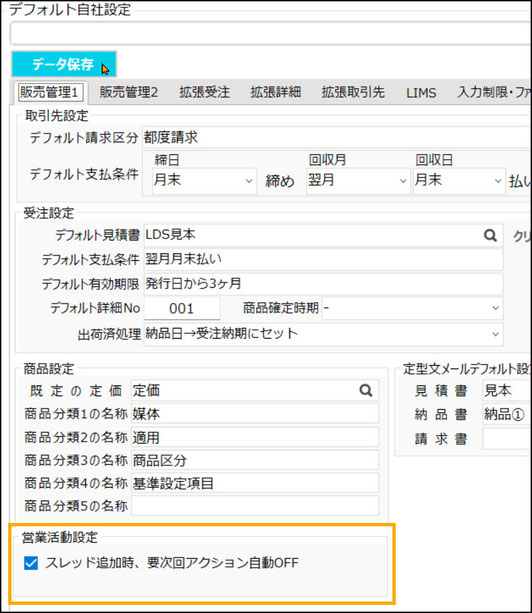Switch to the 販売管理1 tab
Screen dimensions: 532x613
49,92
